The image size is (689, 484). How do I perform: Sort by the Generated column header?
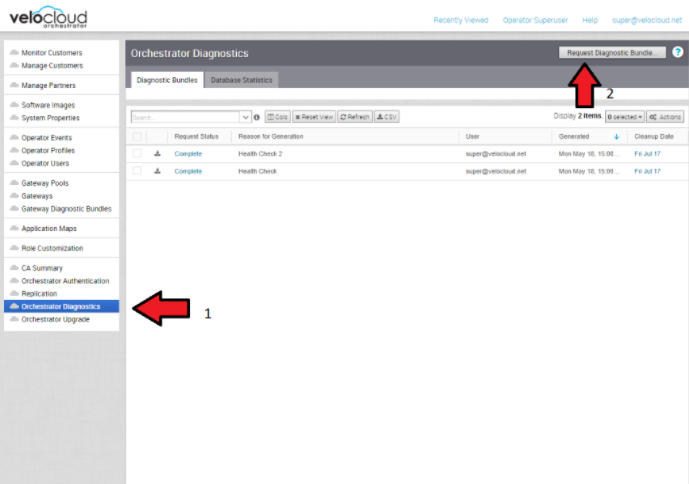coord(574,136)
